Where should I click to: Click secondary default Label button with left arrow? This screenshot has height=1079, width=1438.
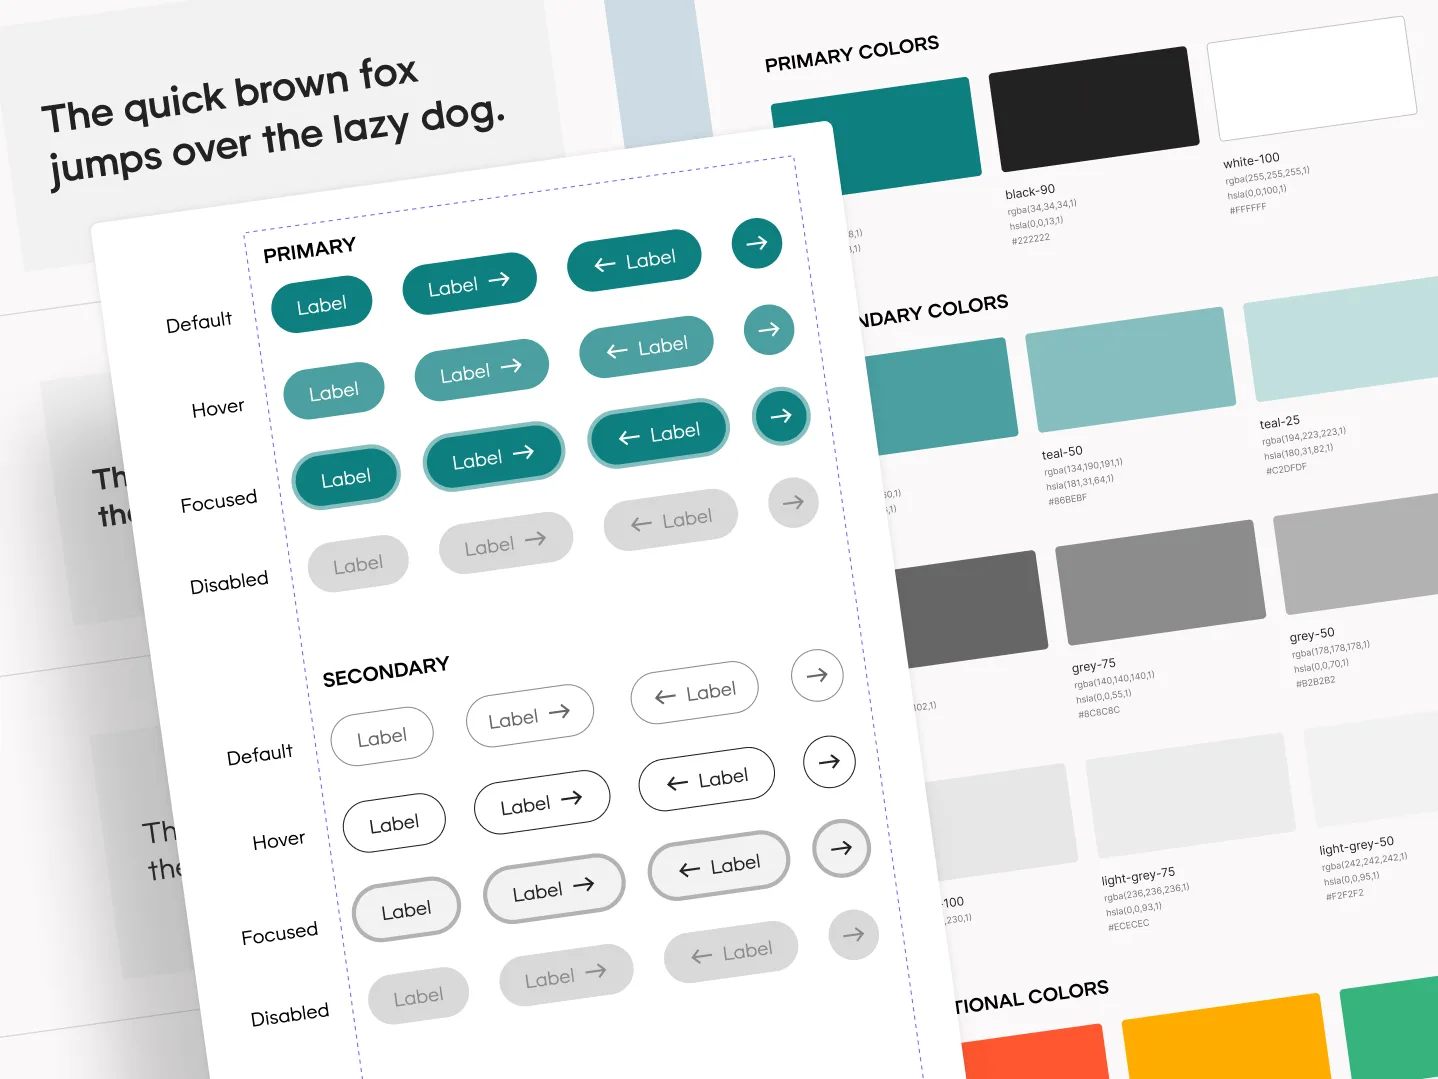(x=694, y=692)
